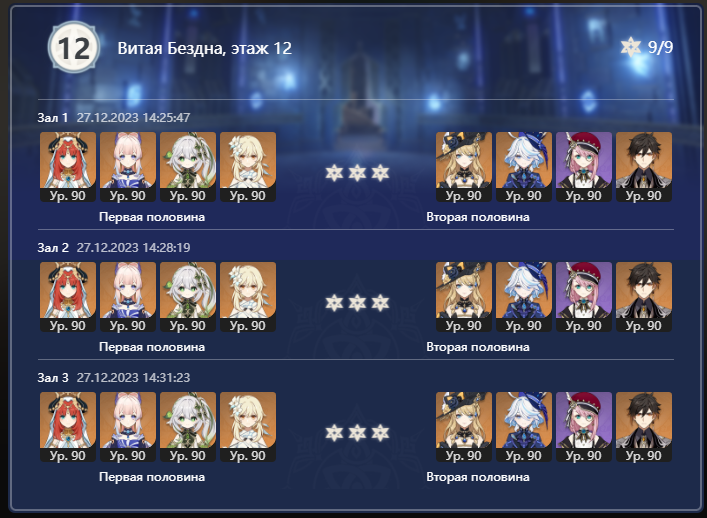Click the three stars for Зал 3

point(357,433)
